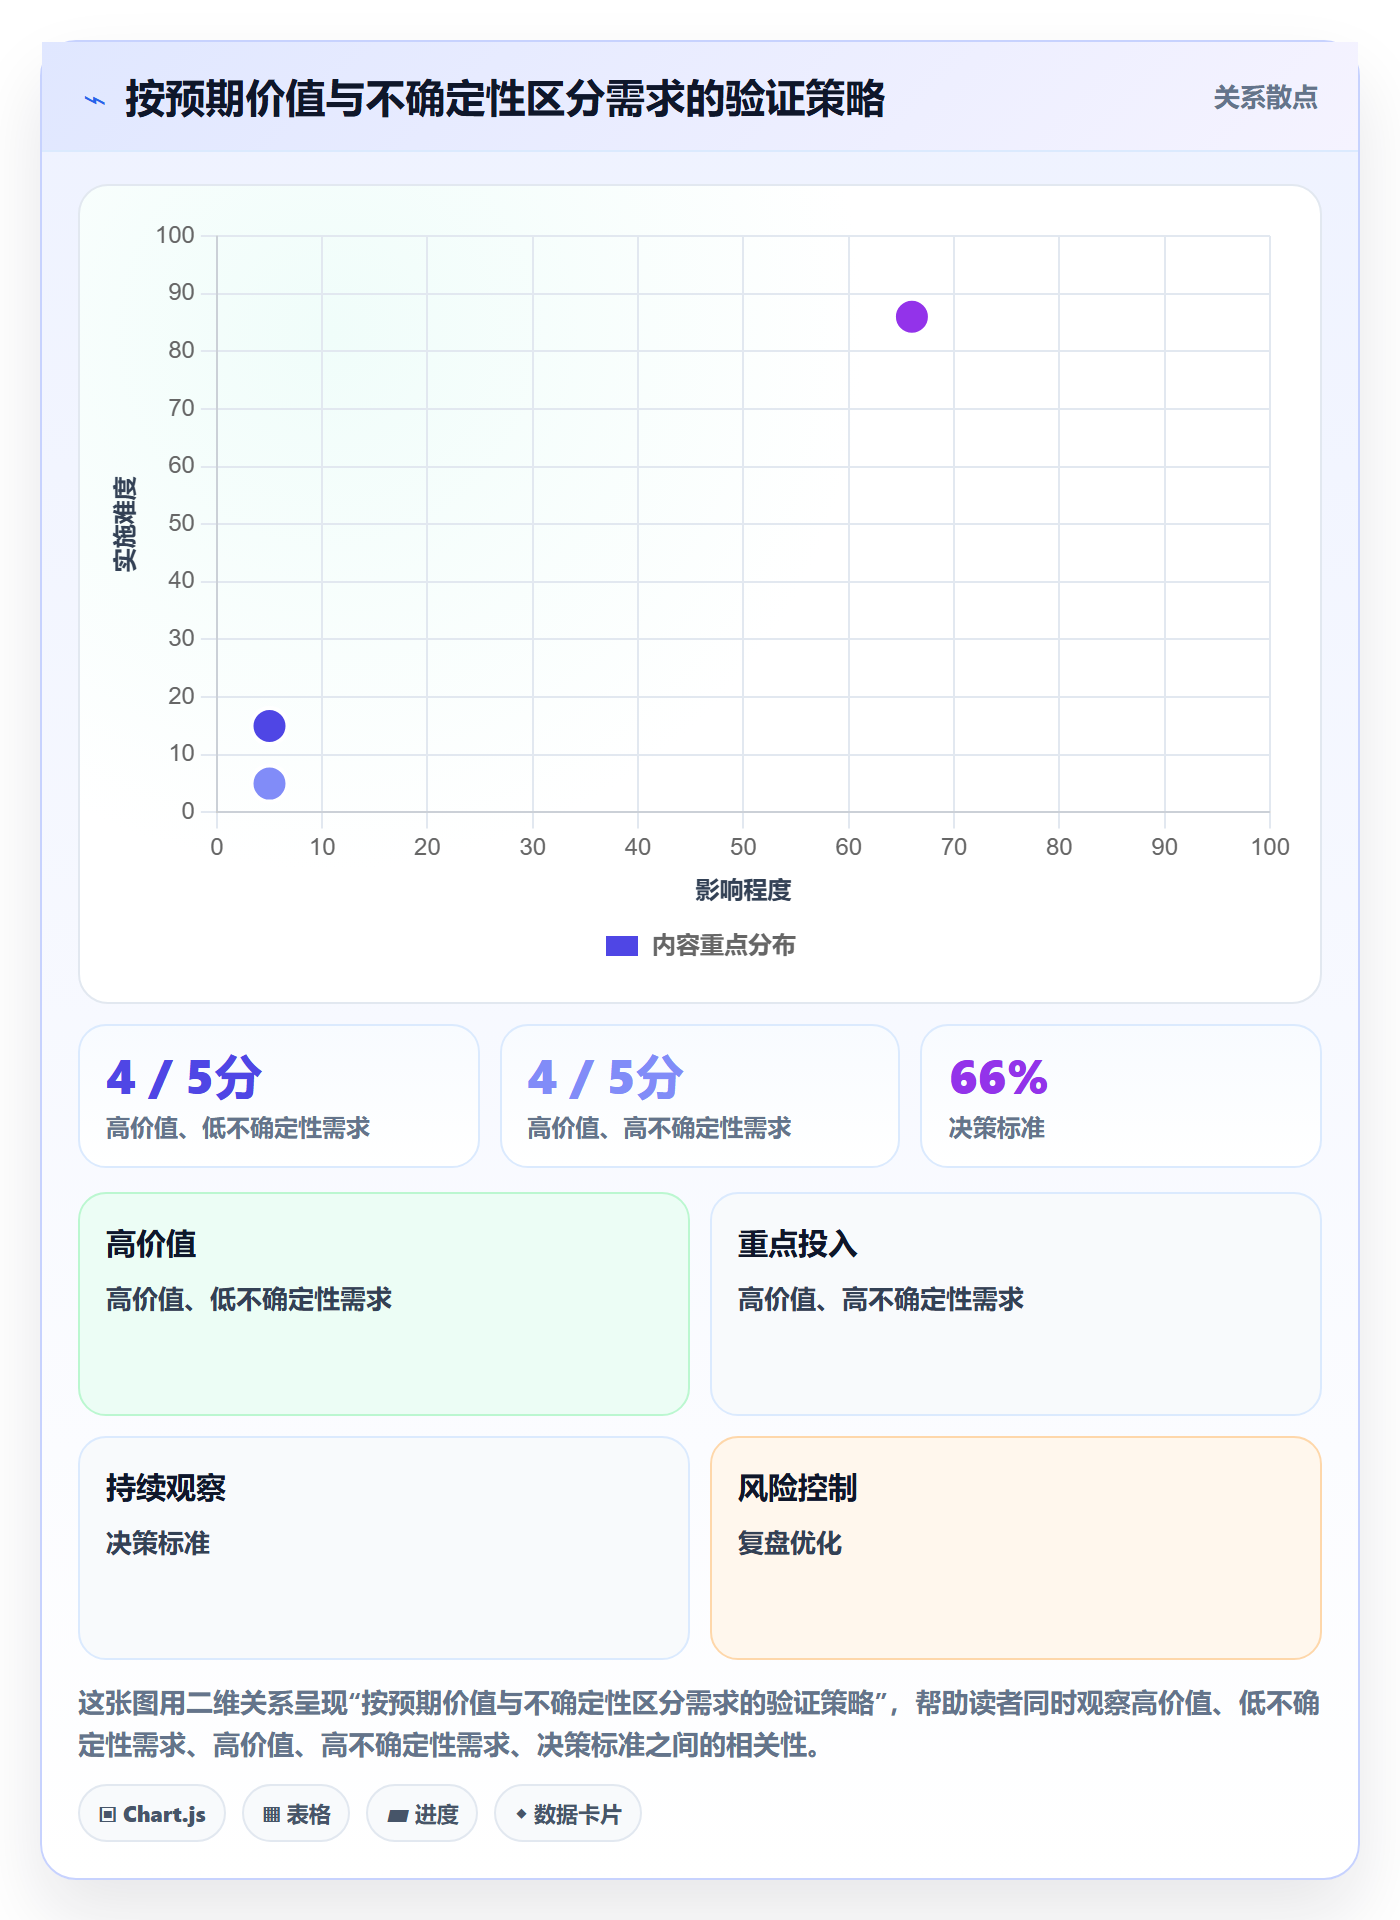Click the 决策标准 label under 66%
Image resolution: width=1400 pixels, height=1920 pixels.
click(x=996, y=1128)
